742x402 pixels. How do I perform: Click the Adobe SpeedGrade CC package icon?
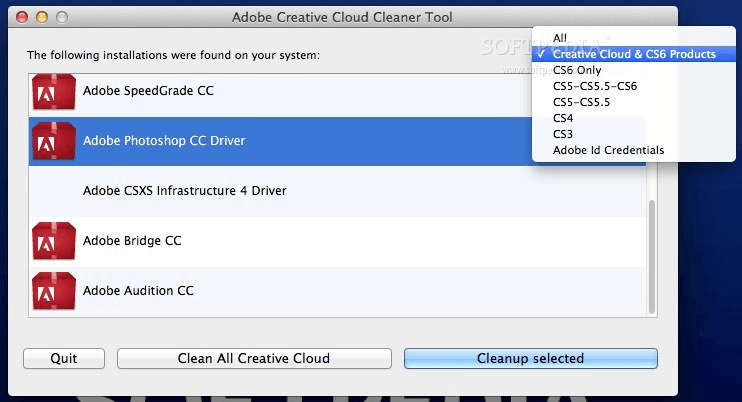pyautogui.click(x=54, y=91)
